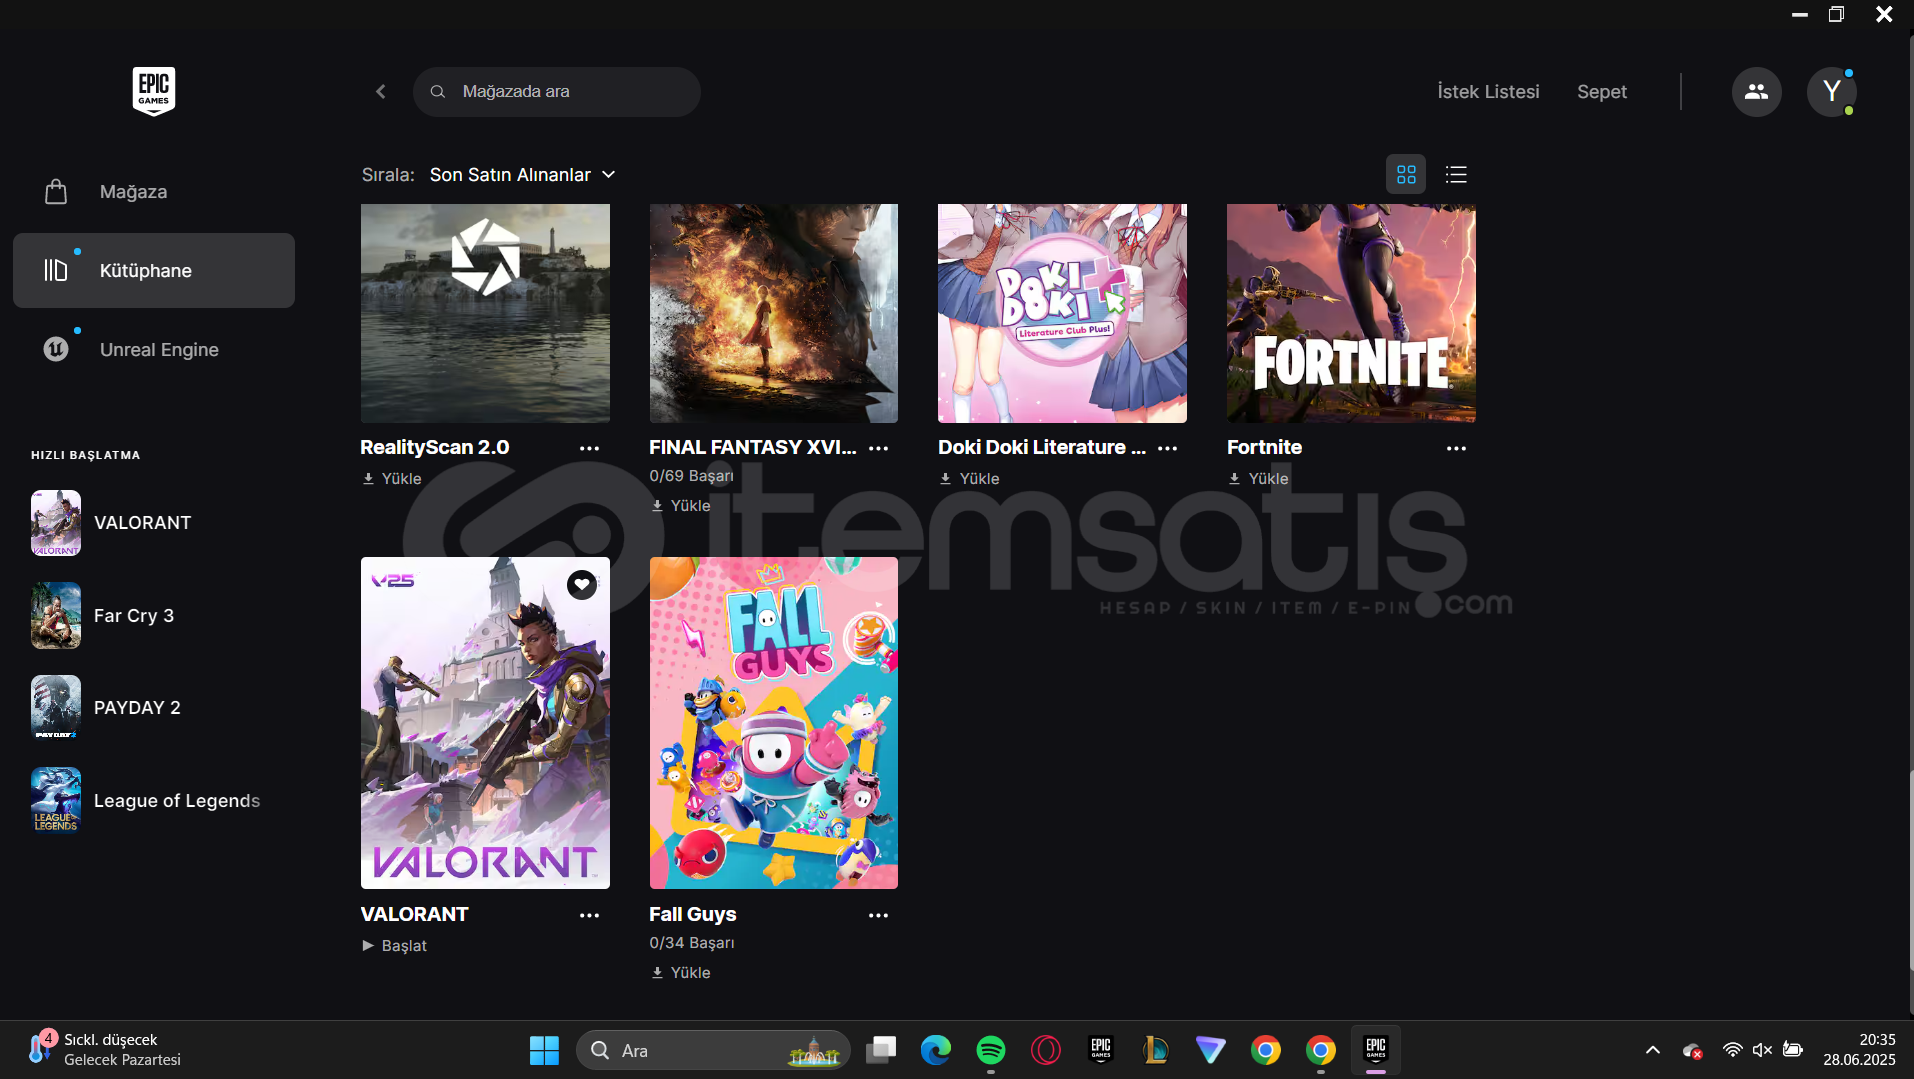Viewport: 1914px width, 1079px height.
Task: Launch VALORANT with Başlat
Action: pyautogui.click(x=395, y=945)
